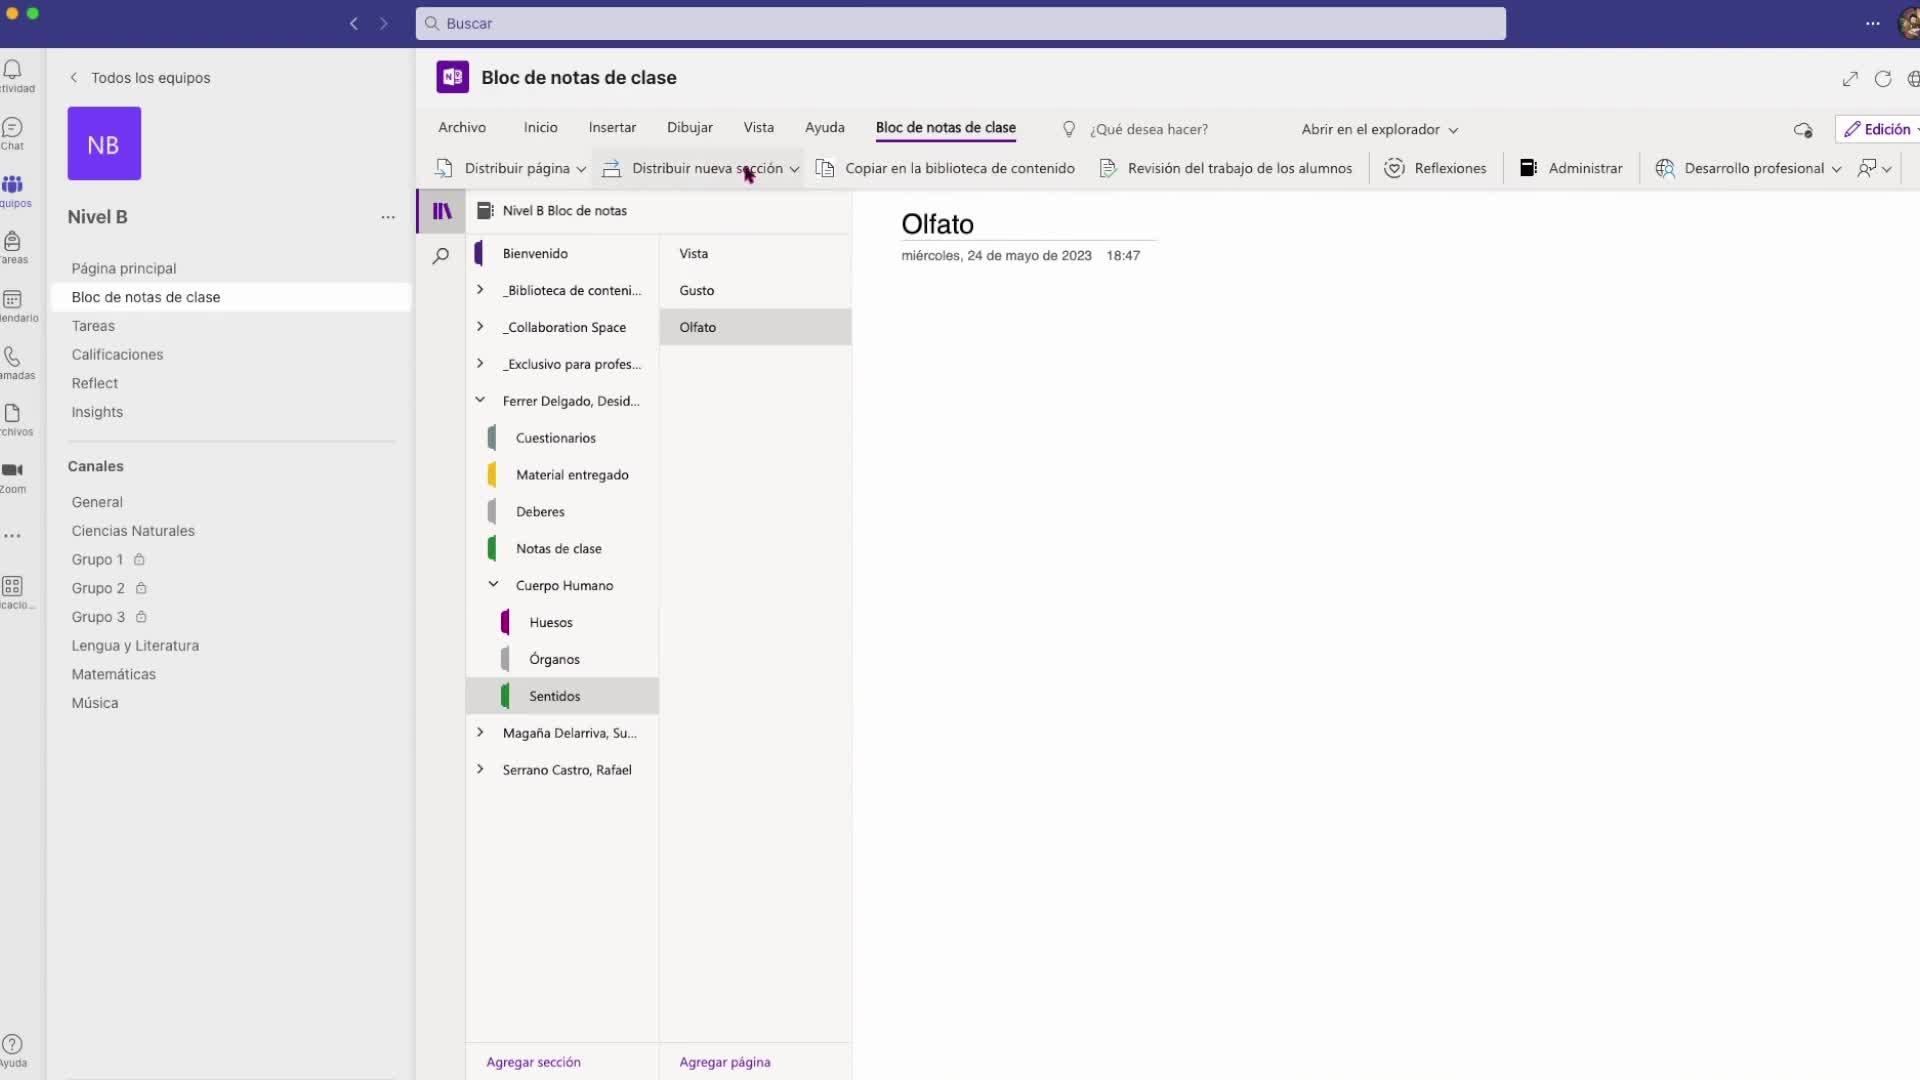Image resolution: width=1920 pixels, height=1080 pixels.
Task: Open the Reflexiones heart icon
Action: coord(1394,168)
